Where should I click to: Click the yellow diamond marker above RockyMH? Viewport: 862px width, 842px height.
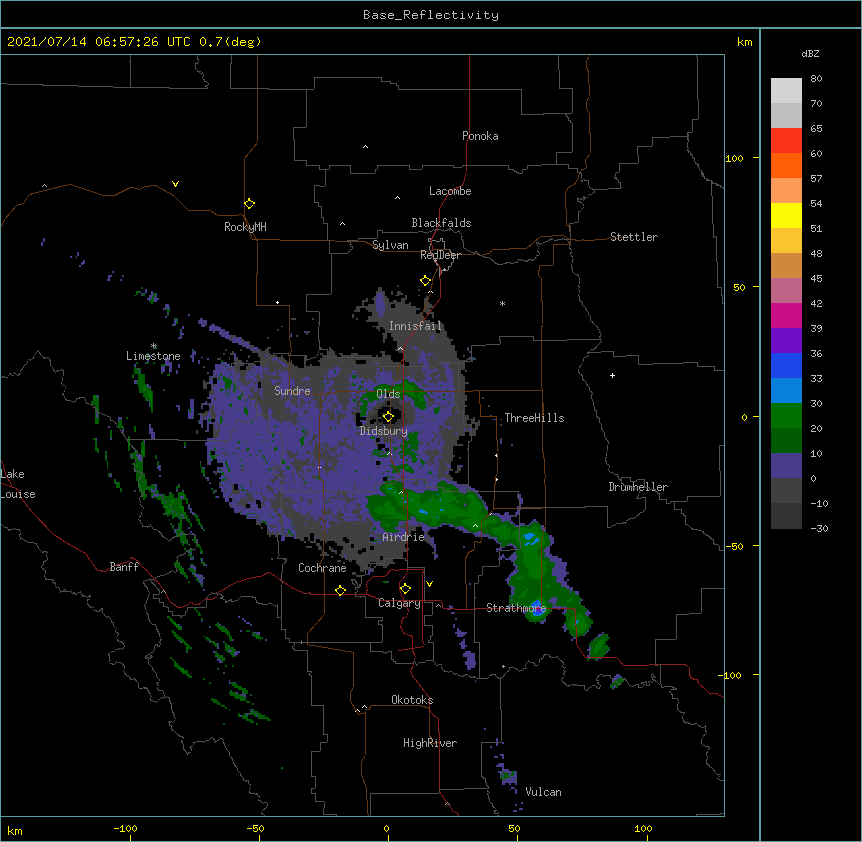[x=250, y=204]
